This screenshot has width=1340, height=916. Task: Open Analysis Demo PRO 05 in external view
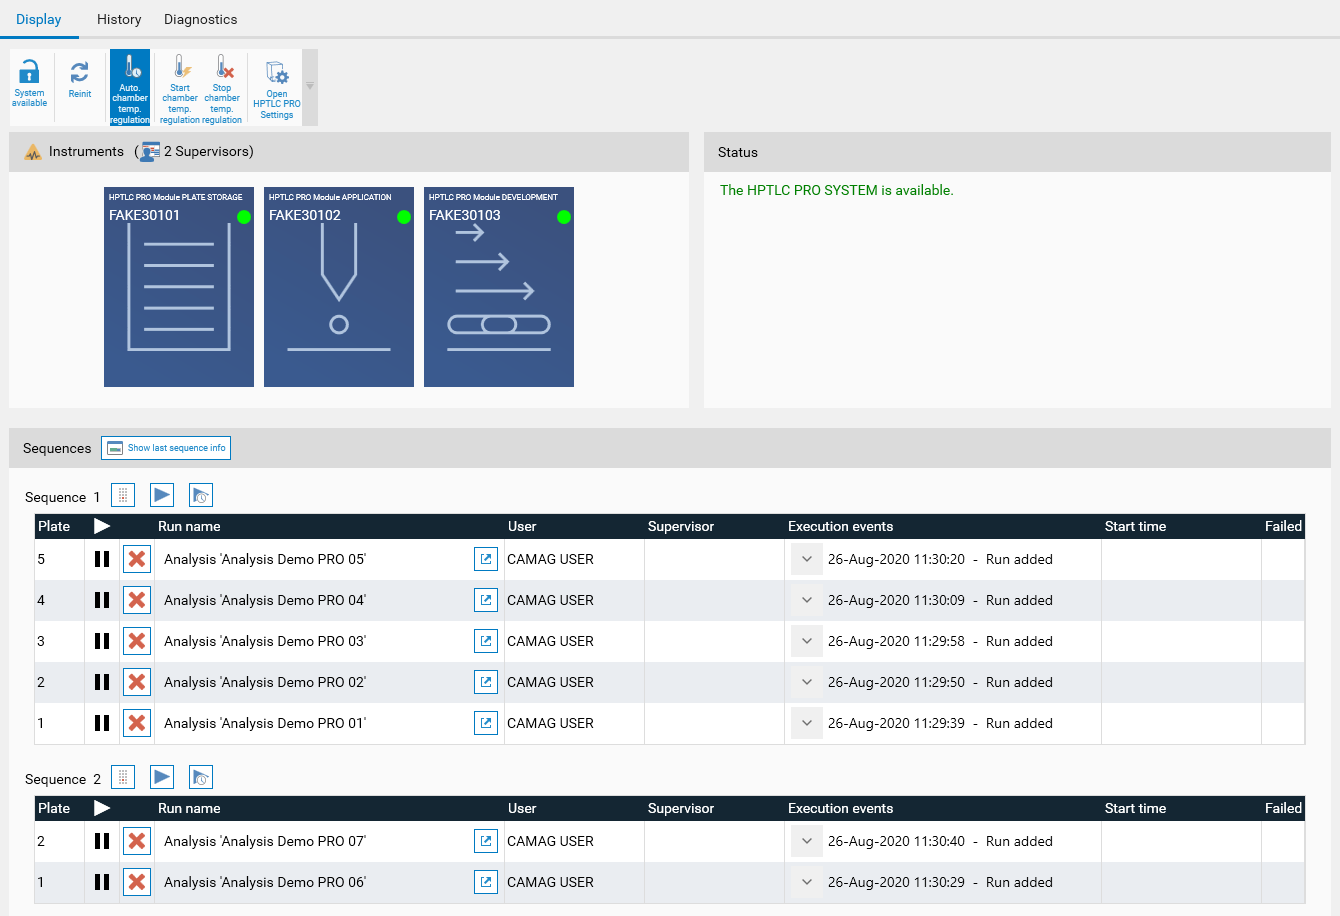click(x=486, y=559)
